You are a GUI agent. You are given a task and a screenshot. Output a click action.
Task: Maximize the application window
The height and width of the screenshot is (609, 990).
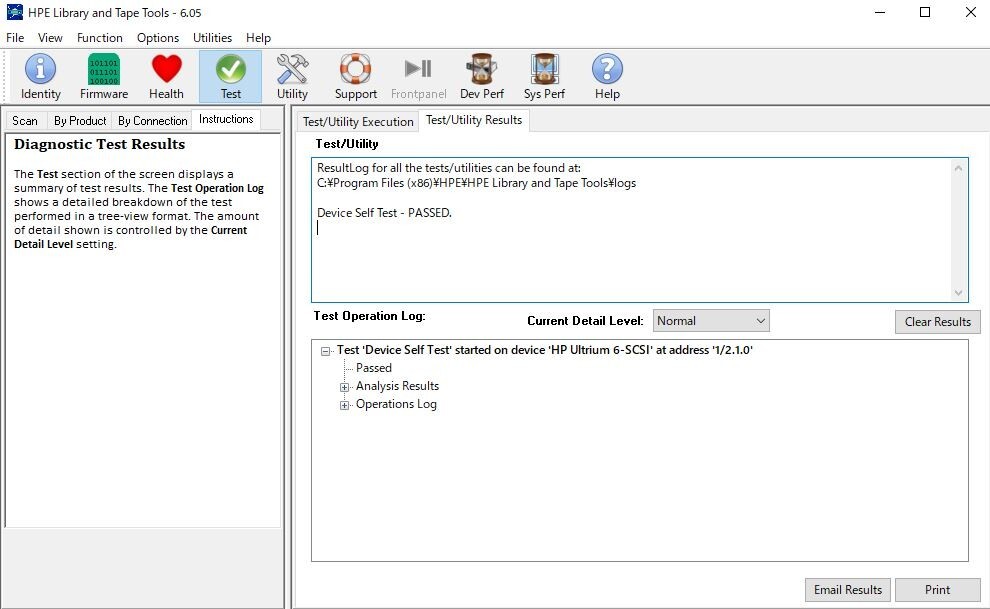pos(925,13)
